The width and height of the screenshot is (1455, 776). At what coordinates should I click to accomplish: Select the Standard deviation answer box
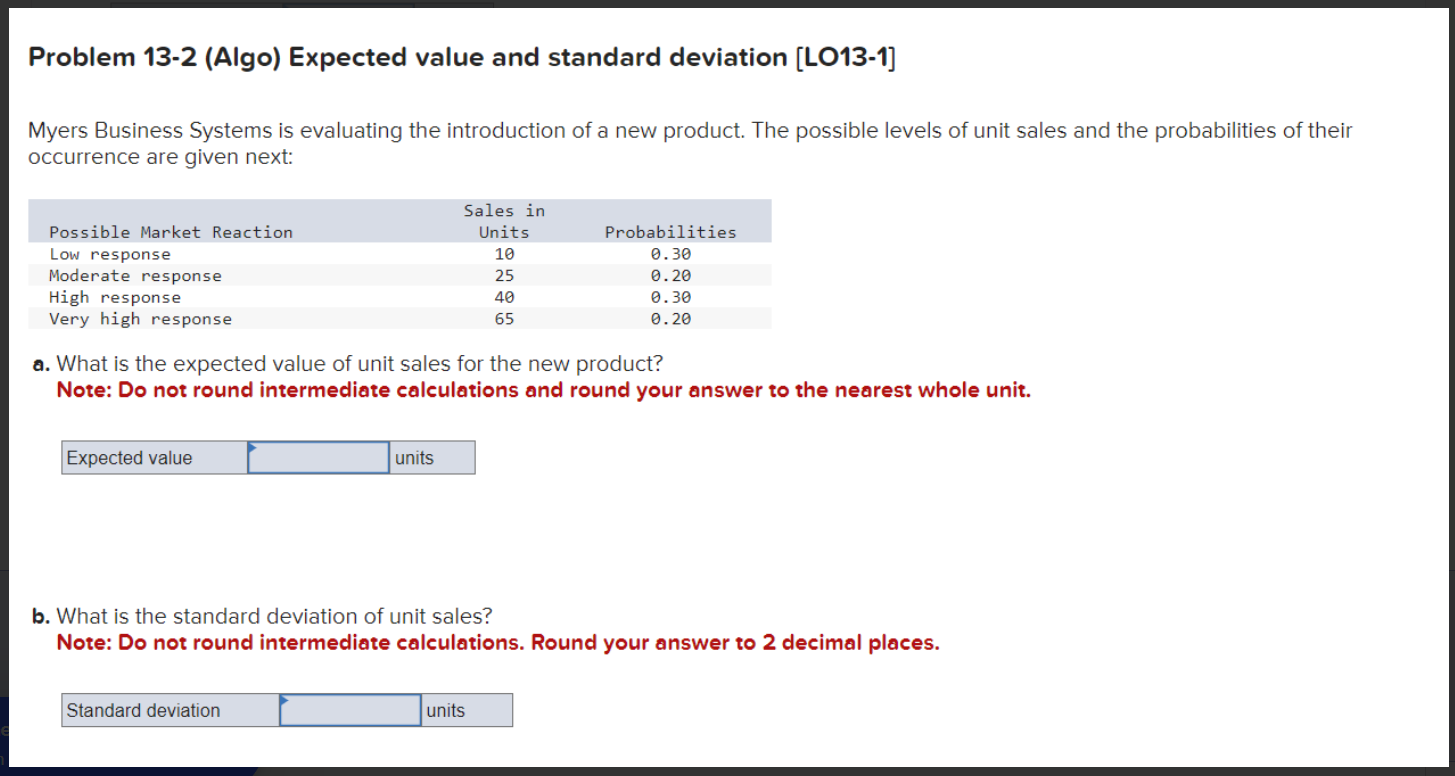pos(352,710)
